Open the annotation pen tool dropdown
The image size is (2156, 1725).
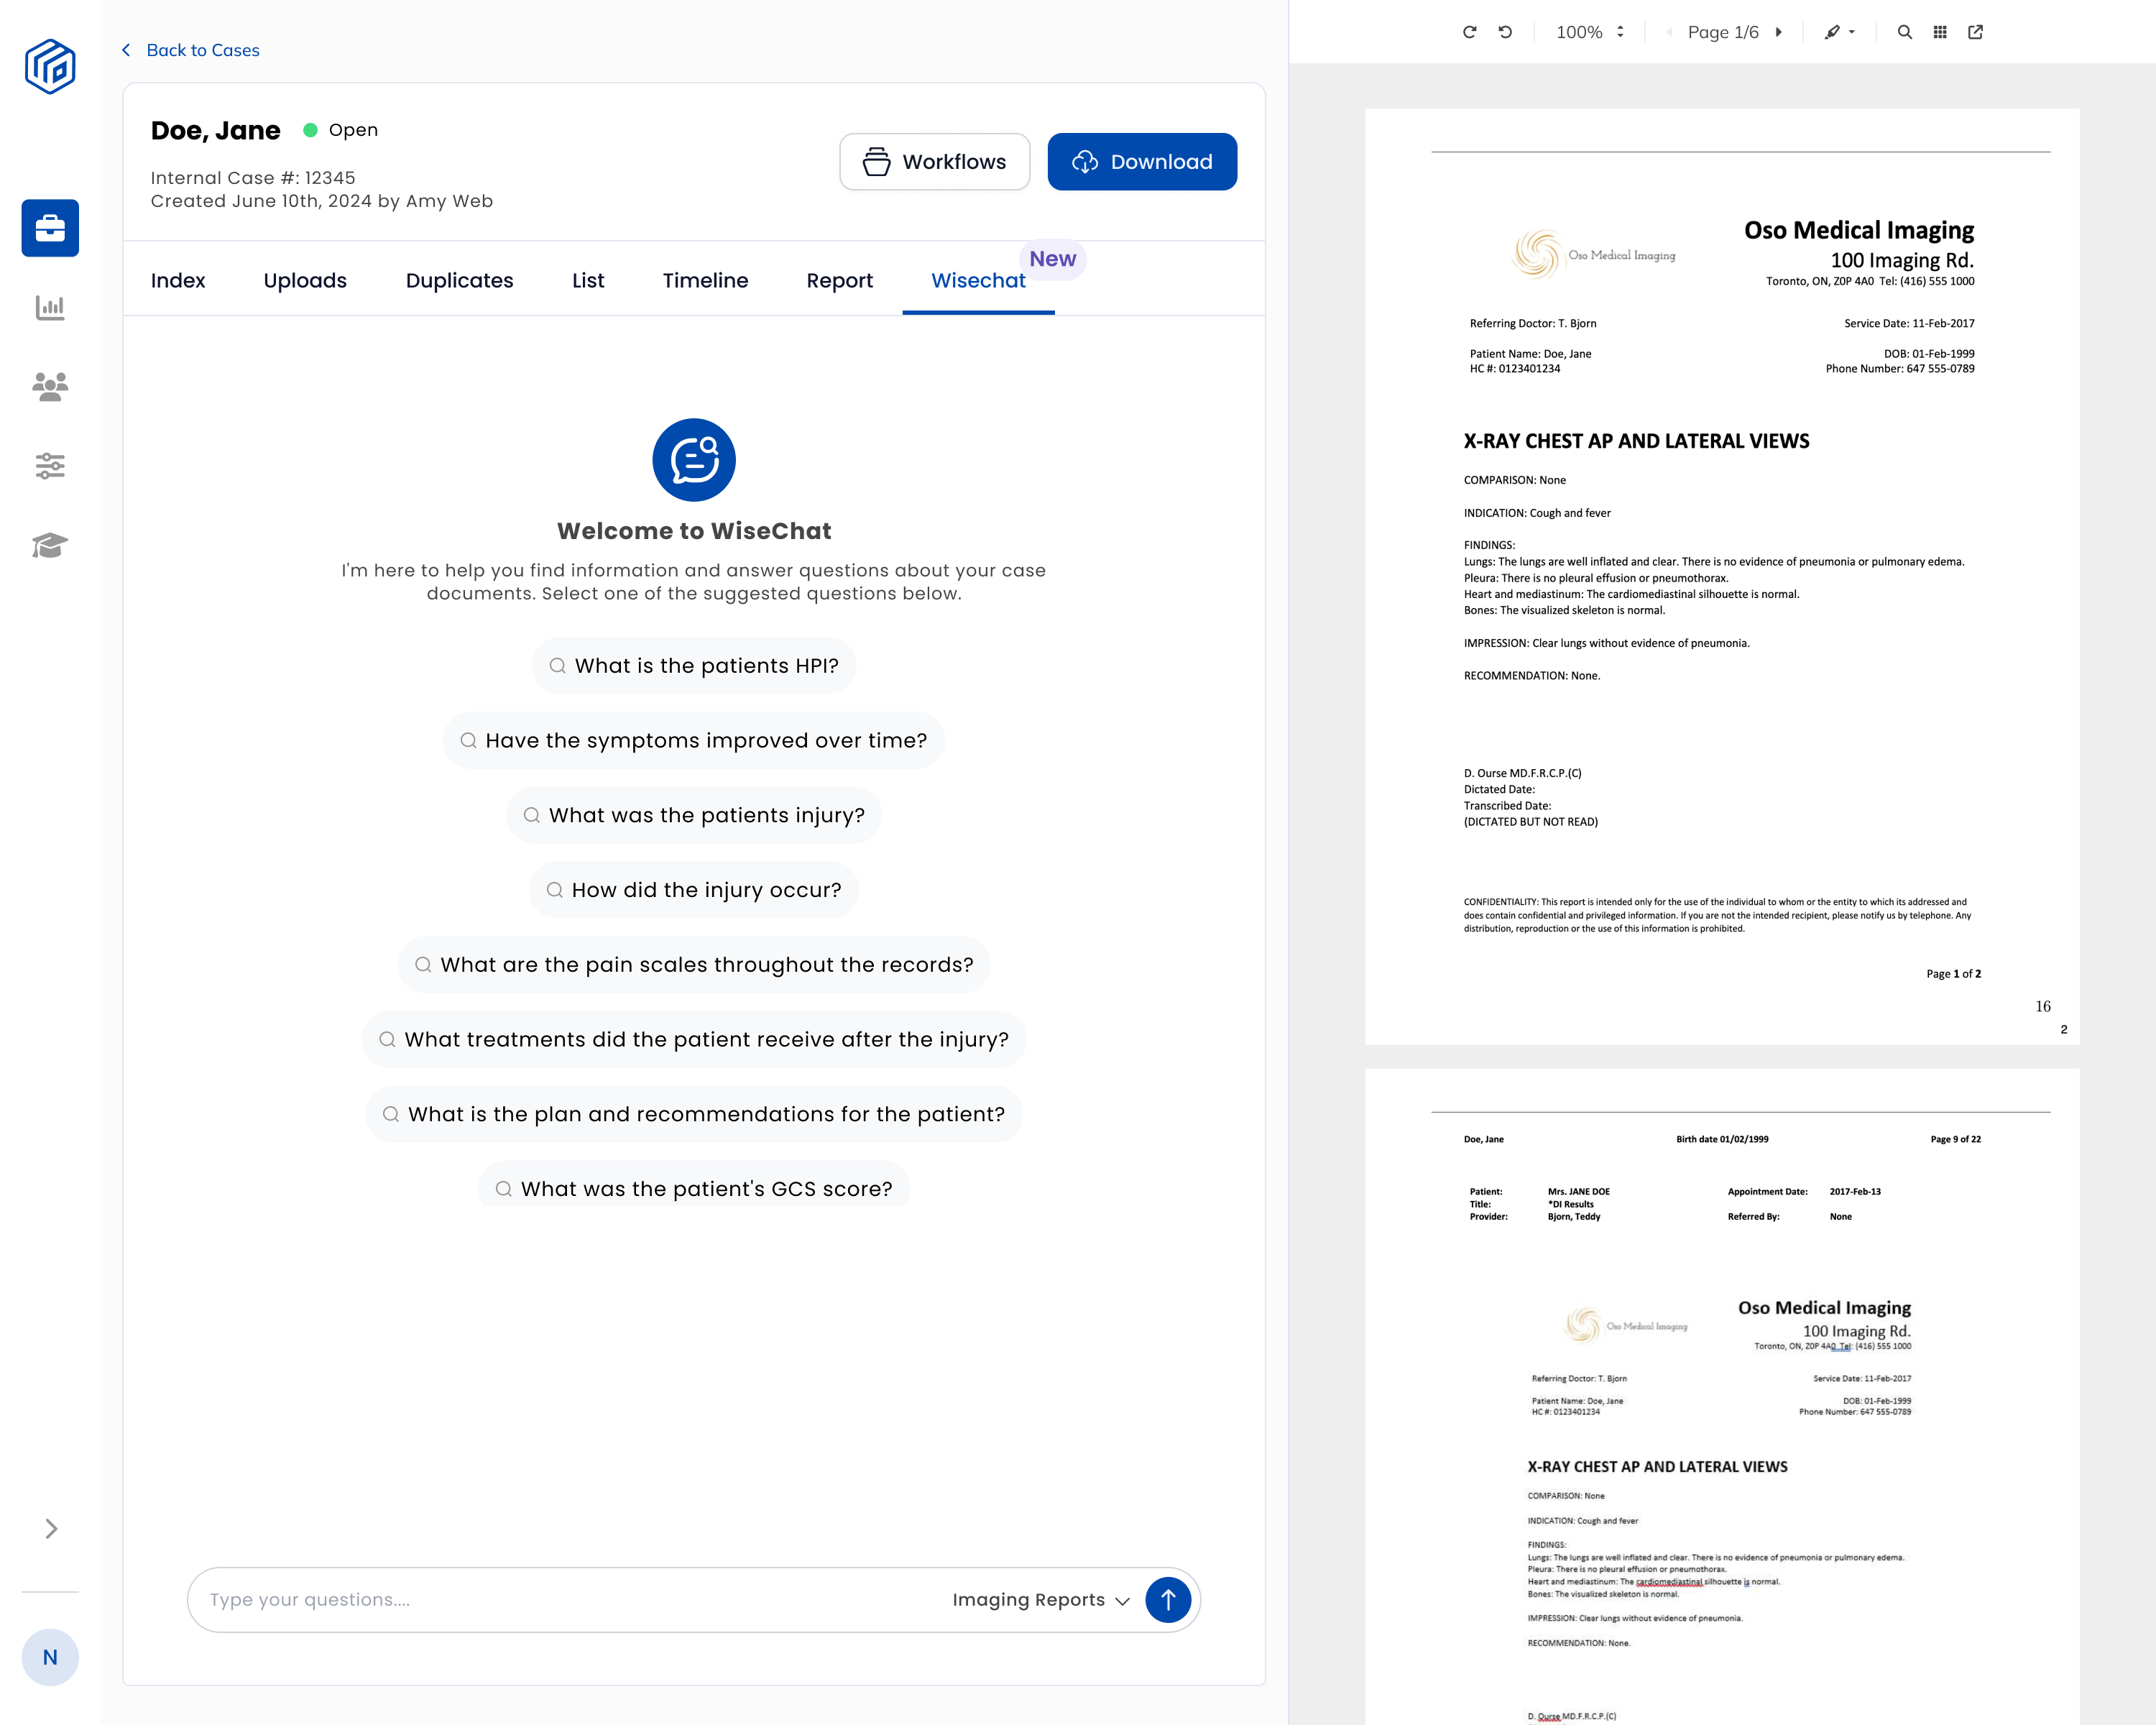pos(1839,32)
